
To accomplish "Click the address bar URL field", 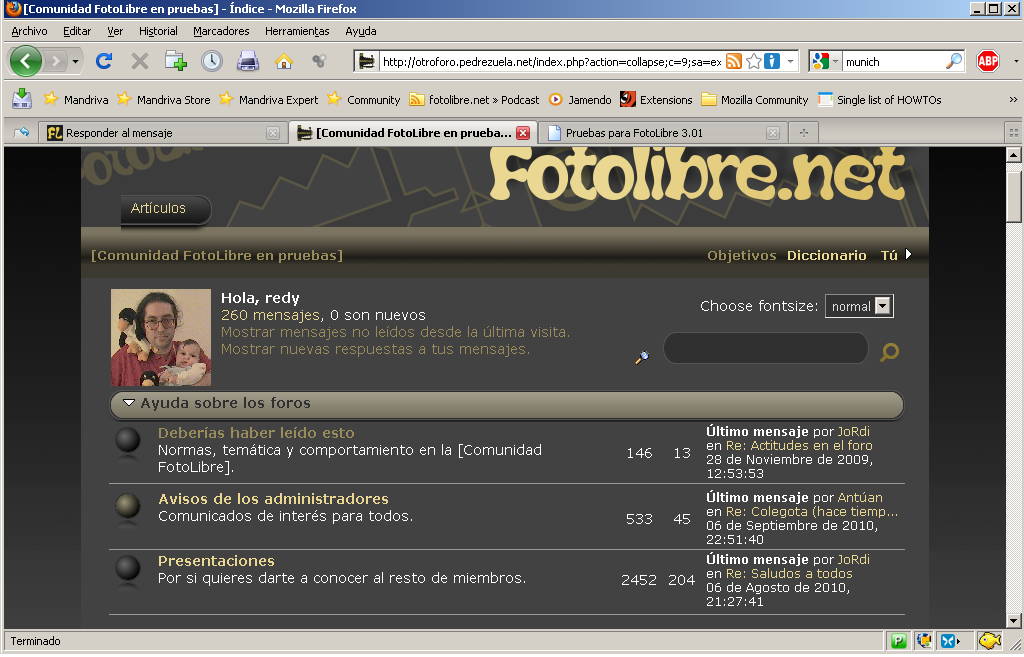I will click(551, 61).
